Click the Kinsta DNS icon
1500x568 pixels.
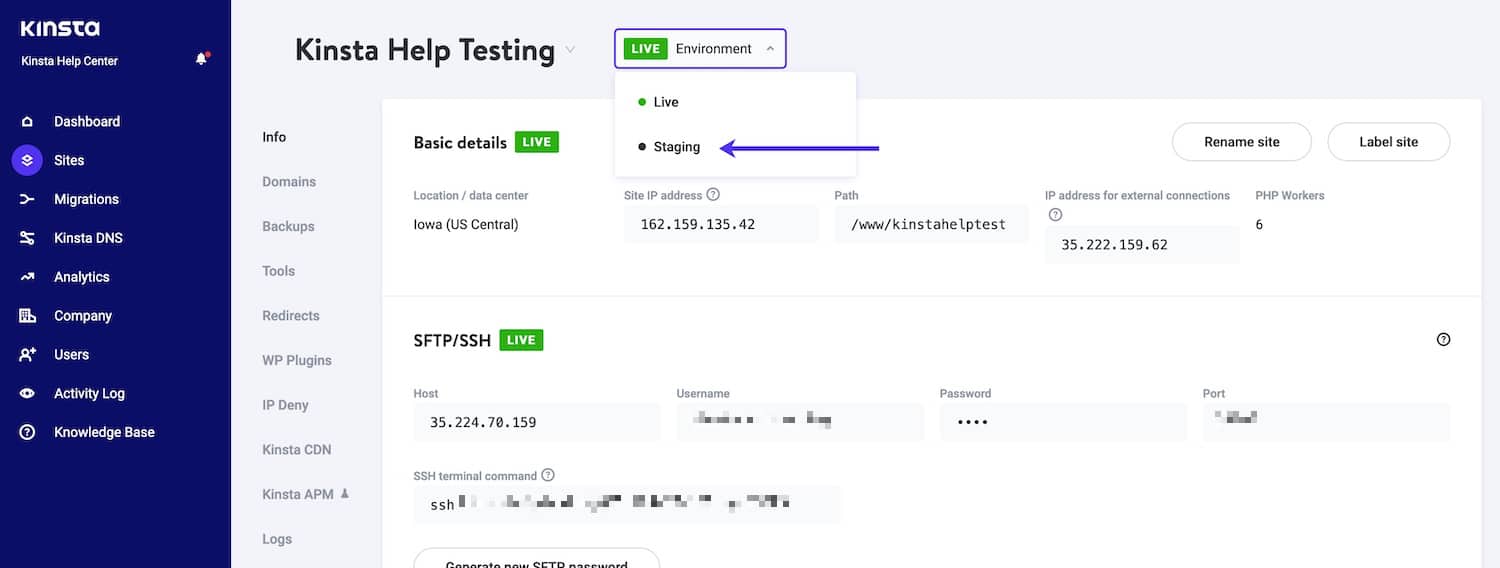(x=27, y=238)
